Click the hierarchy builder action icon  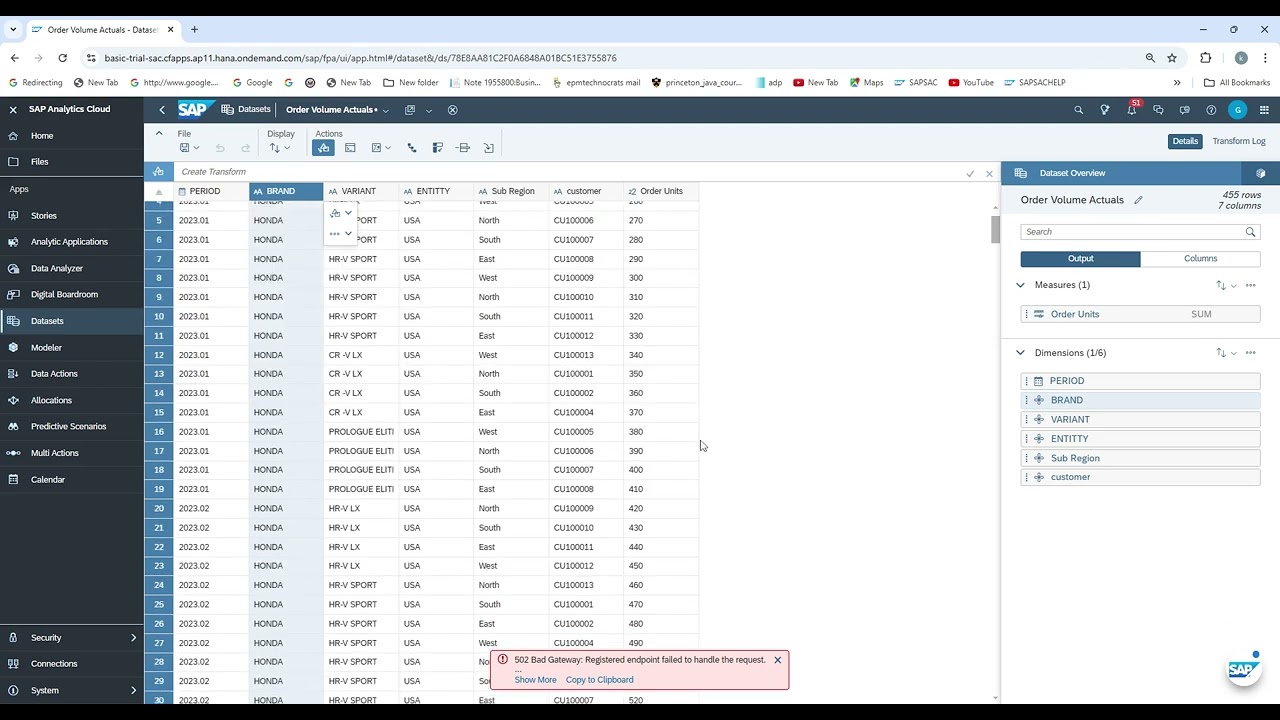411,148
